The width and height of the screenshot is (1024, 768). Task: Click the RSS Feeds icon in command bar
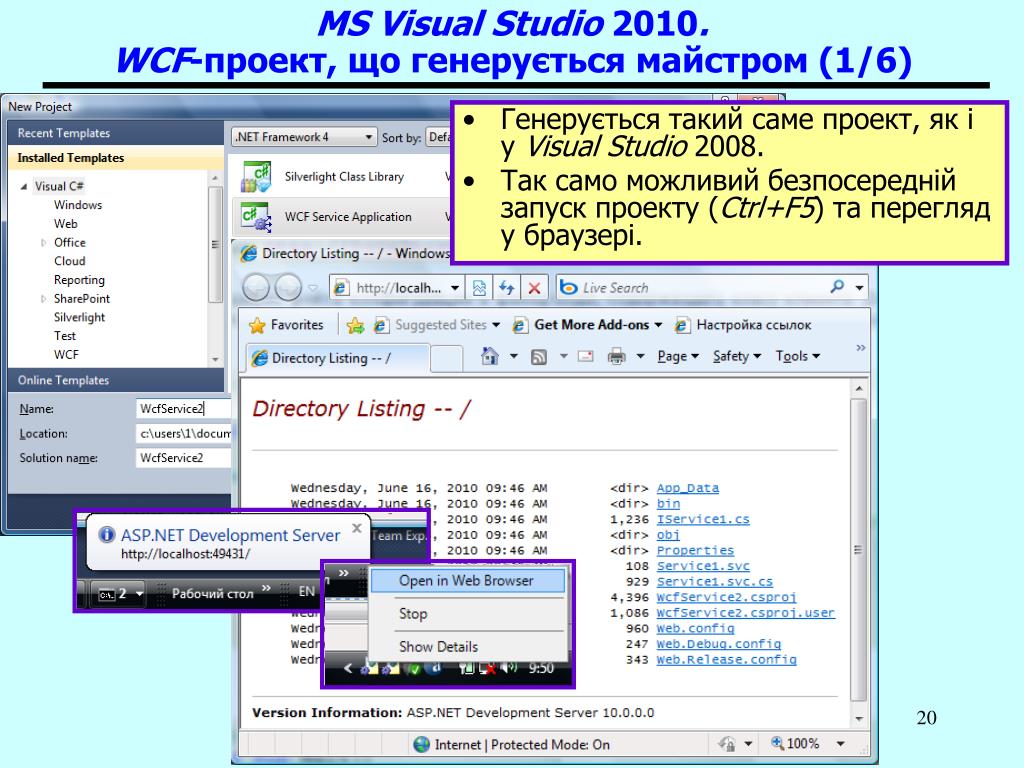tap(539, 357)
